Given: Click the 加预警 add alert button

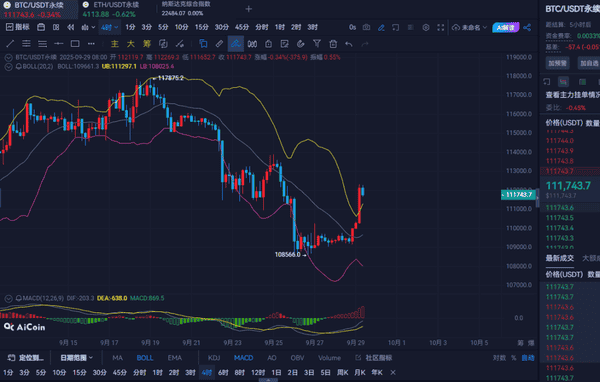Looking at the screenshot, I should point(557,63).
